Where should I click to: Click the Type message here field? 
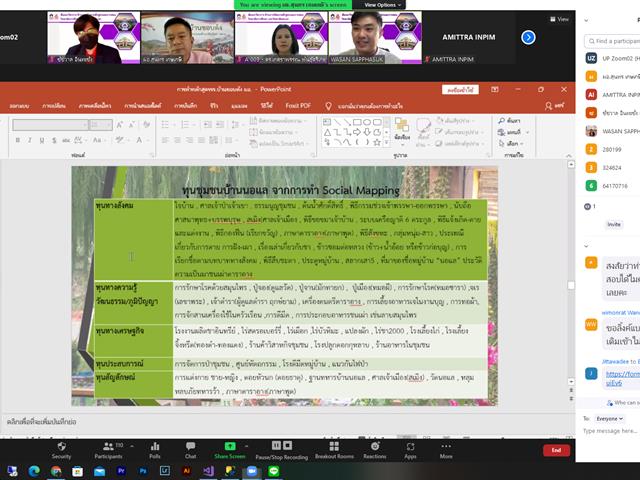click(611, 431)
